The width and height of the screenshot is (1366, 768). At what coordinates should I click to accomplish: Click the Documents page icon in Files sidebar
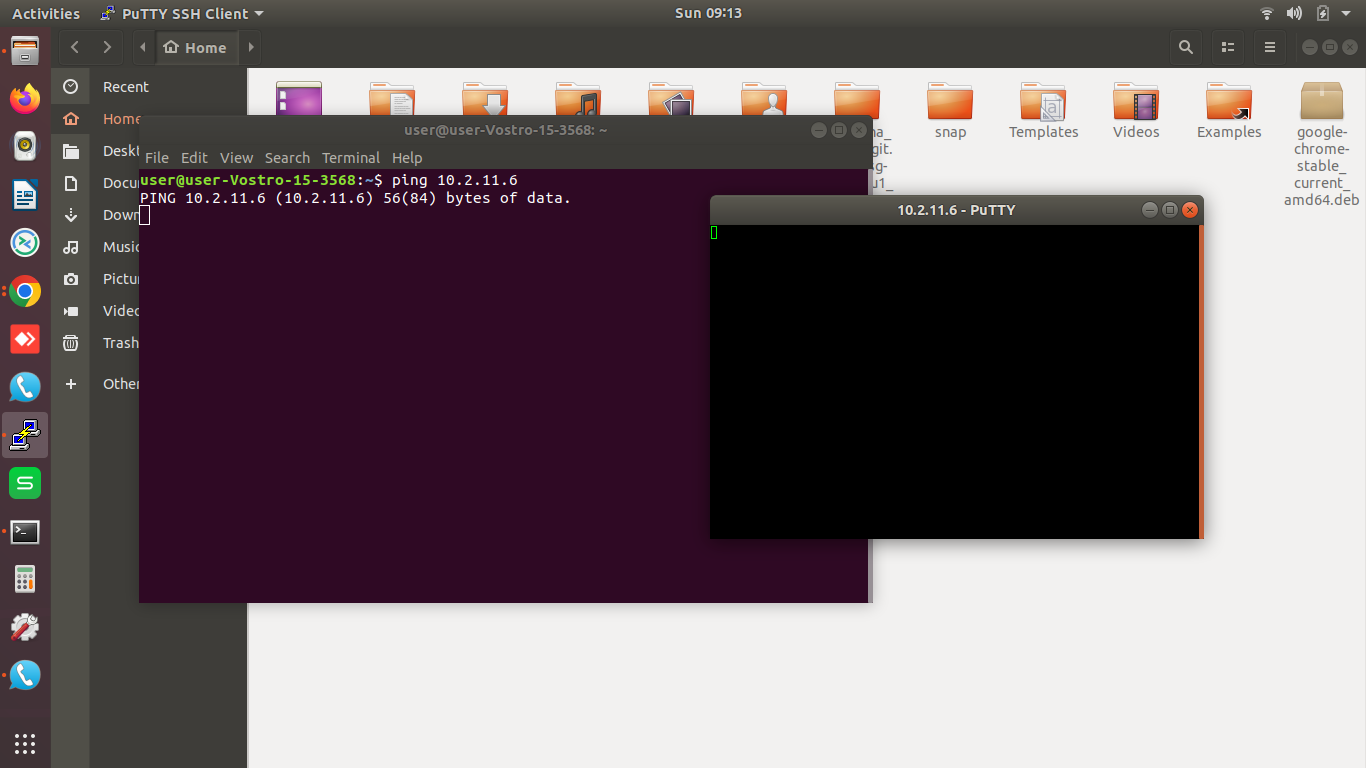pos(70,183)
